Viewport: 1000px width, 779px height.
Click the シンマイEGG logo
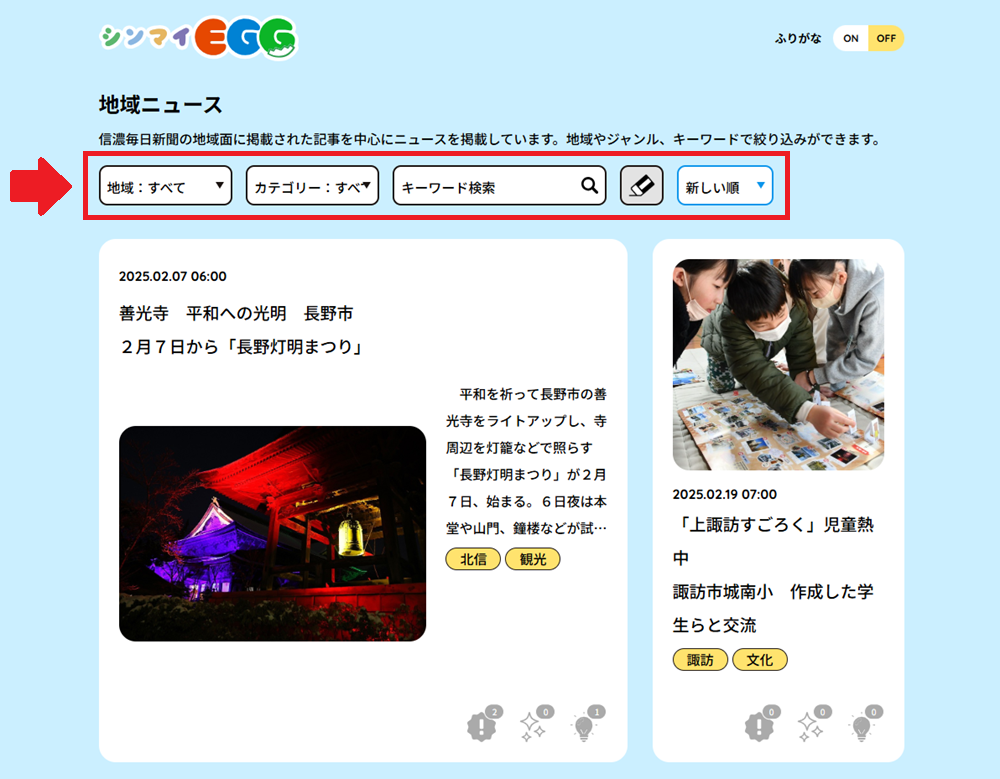[198, 38]
